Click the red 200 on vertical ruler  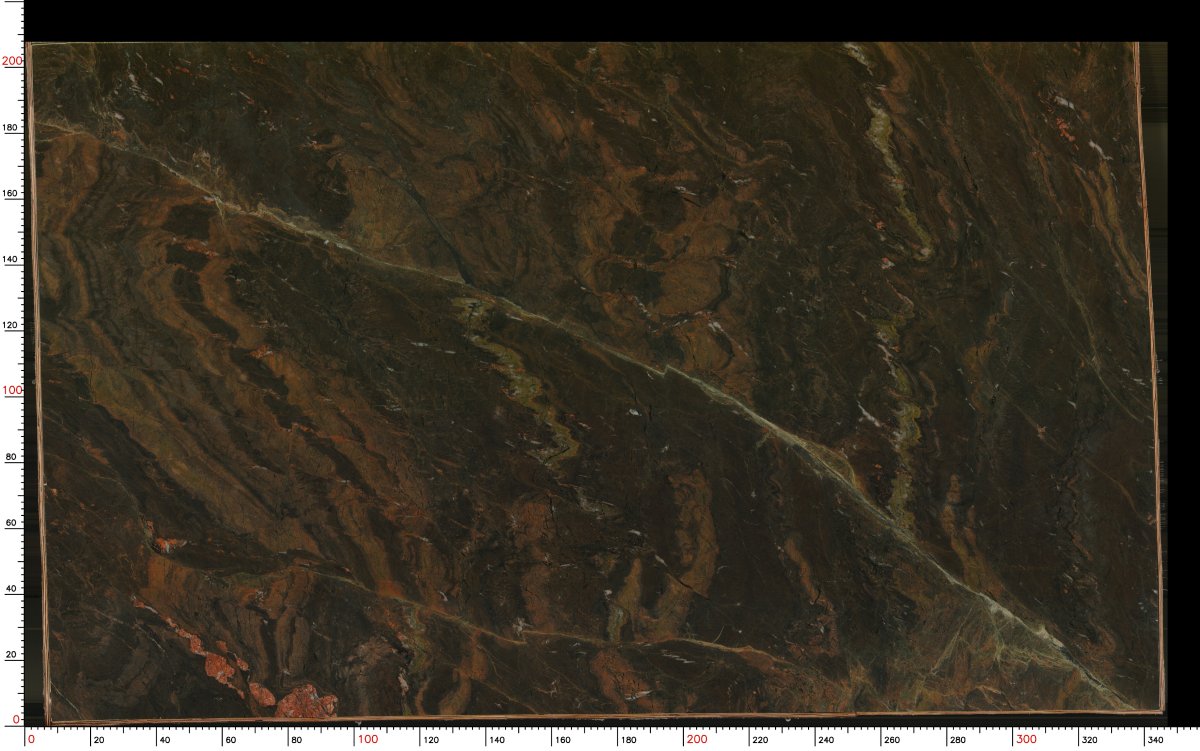[11, 61]
